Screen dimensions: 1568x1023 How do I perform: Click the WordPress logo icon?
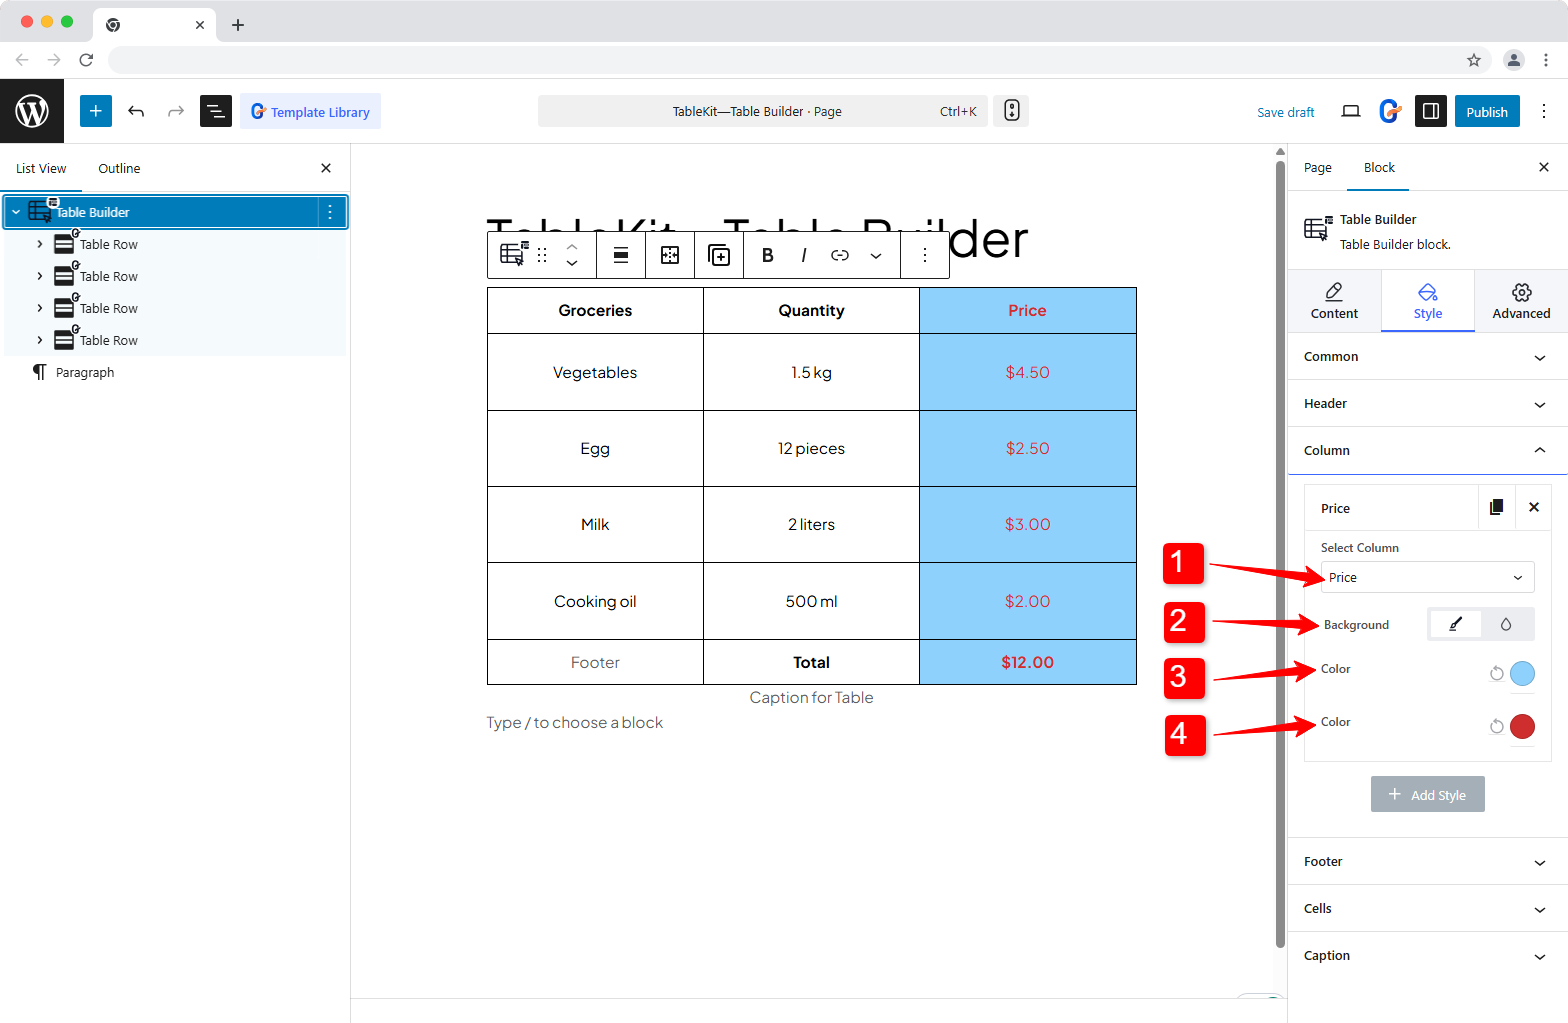tap(32, 111)
